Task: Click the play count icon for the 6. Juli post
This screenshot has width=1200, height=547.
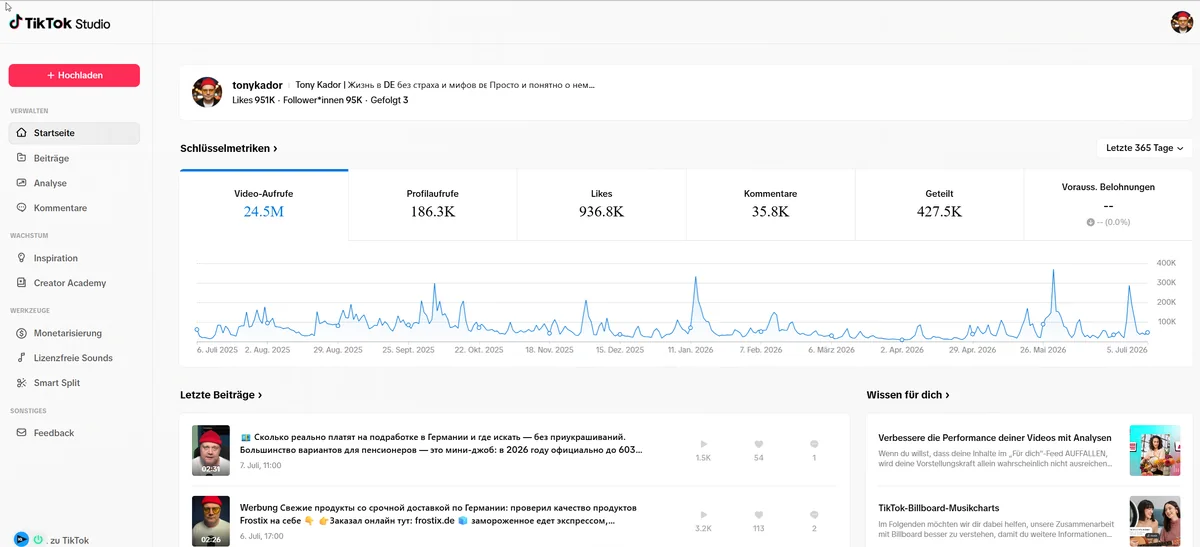Action: [703, 515]
